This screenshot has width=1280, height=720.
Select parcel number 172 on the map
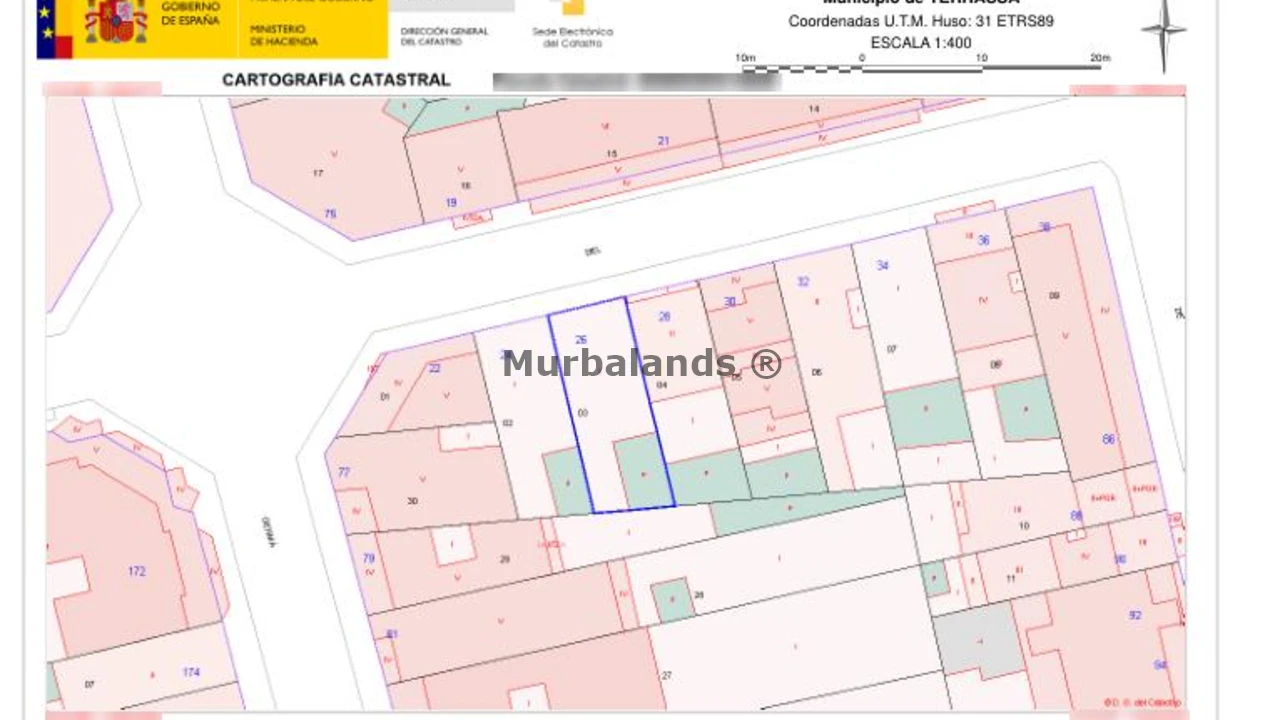[x=136, y=571]
